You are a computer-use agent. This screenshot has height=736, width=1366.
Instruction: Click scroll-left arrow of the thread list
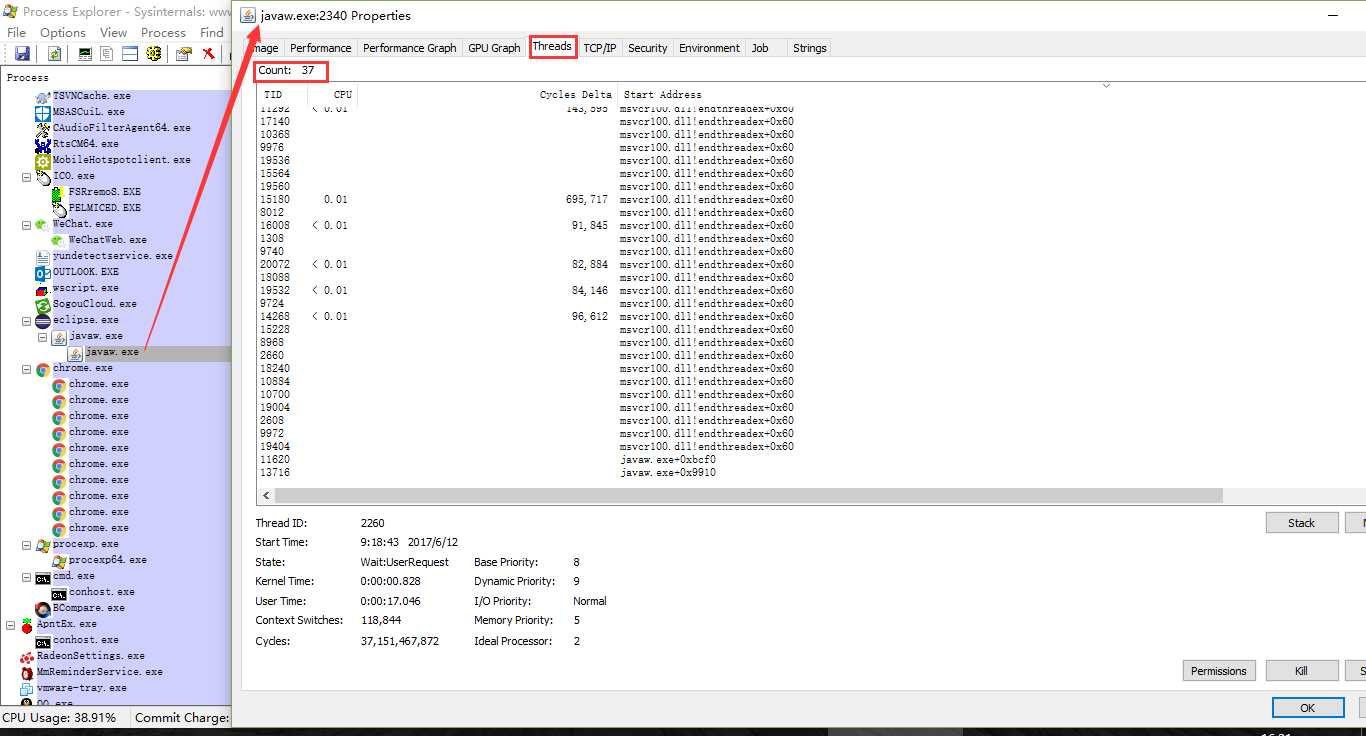tap(266, 495)
